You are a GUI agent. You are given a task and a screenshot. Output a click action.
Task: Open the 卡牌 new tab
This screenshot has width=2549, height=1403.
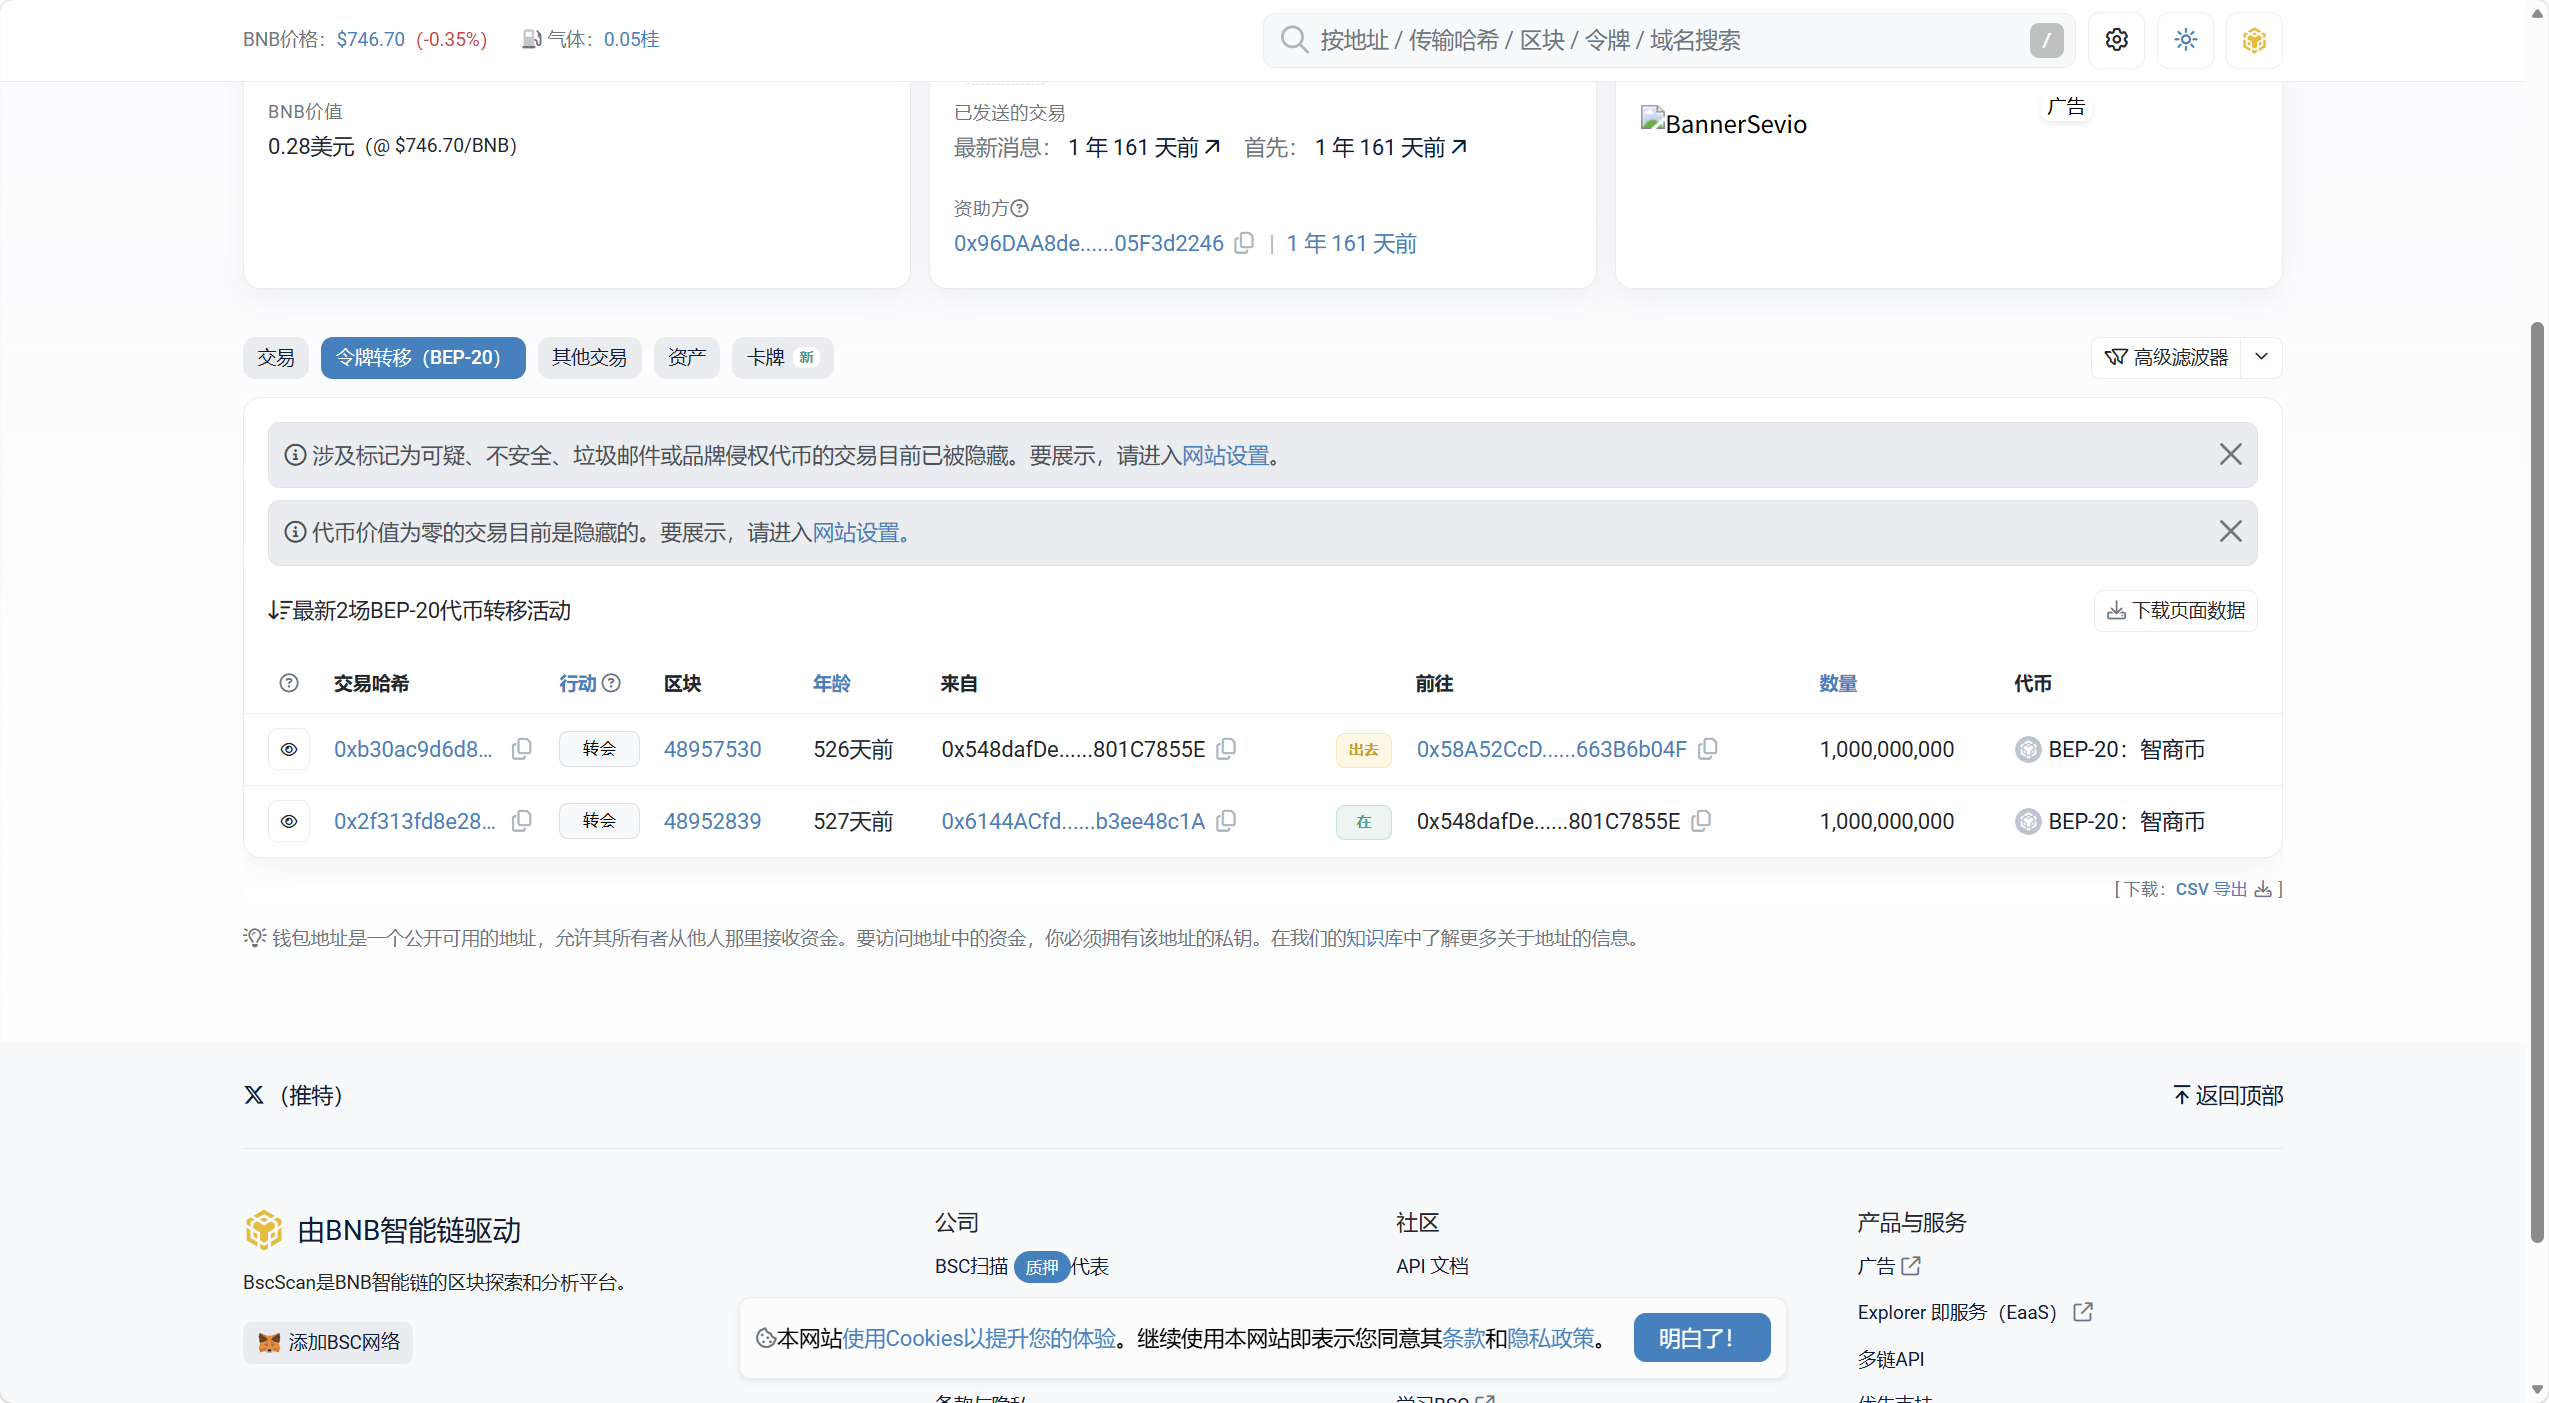(x=783, y=357)
